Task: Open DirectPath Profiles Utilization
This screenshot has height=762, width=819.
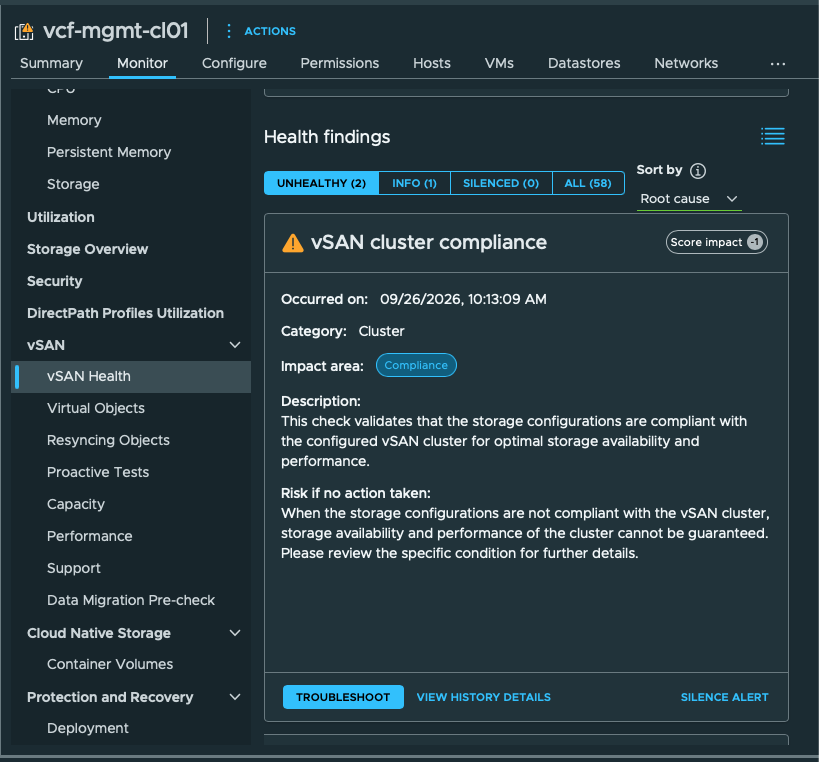Action: pyautogui.click(x=125, y=313)
